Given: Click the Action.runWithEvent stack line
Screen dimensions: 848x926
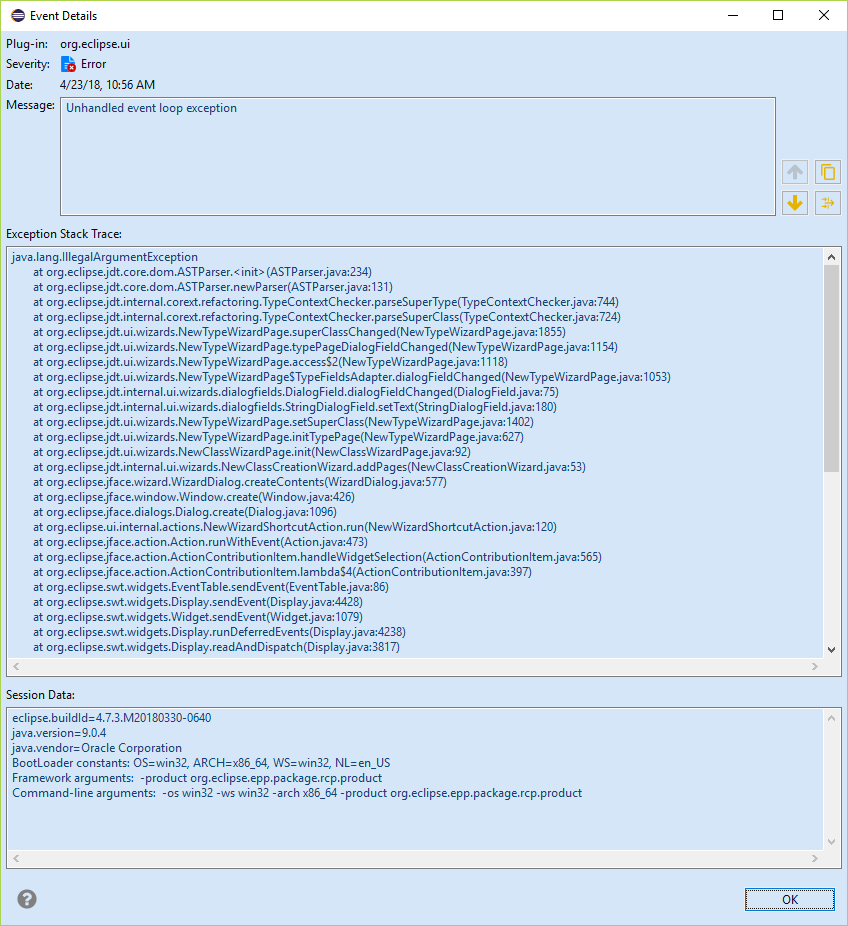Looking at the screenshot, I should click(x=201, y=542).
